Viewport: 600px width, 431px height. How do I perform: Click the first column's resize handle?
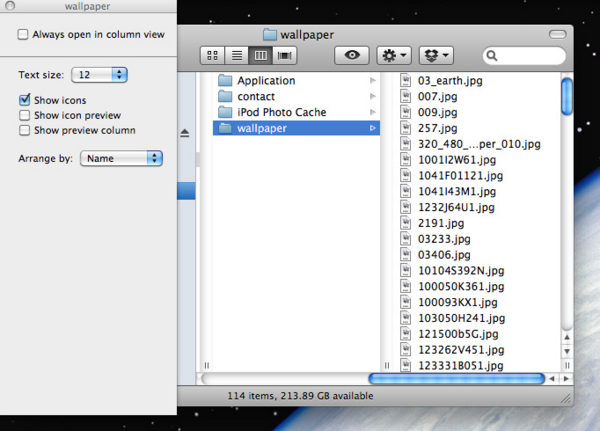pos(207,366)
